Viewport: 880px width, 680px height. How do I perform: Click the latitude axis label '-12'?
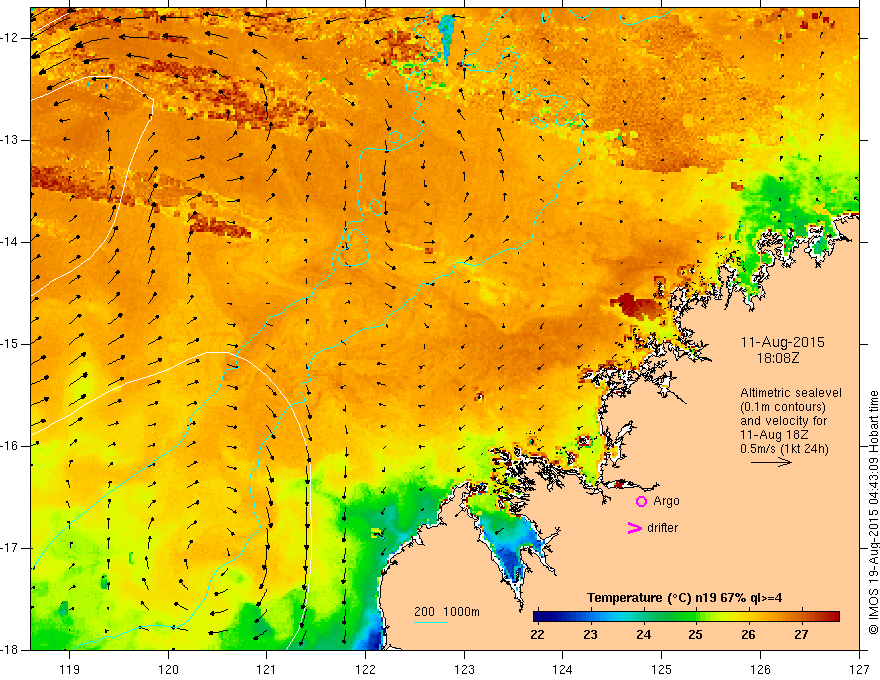(x=10, y=38)
